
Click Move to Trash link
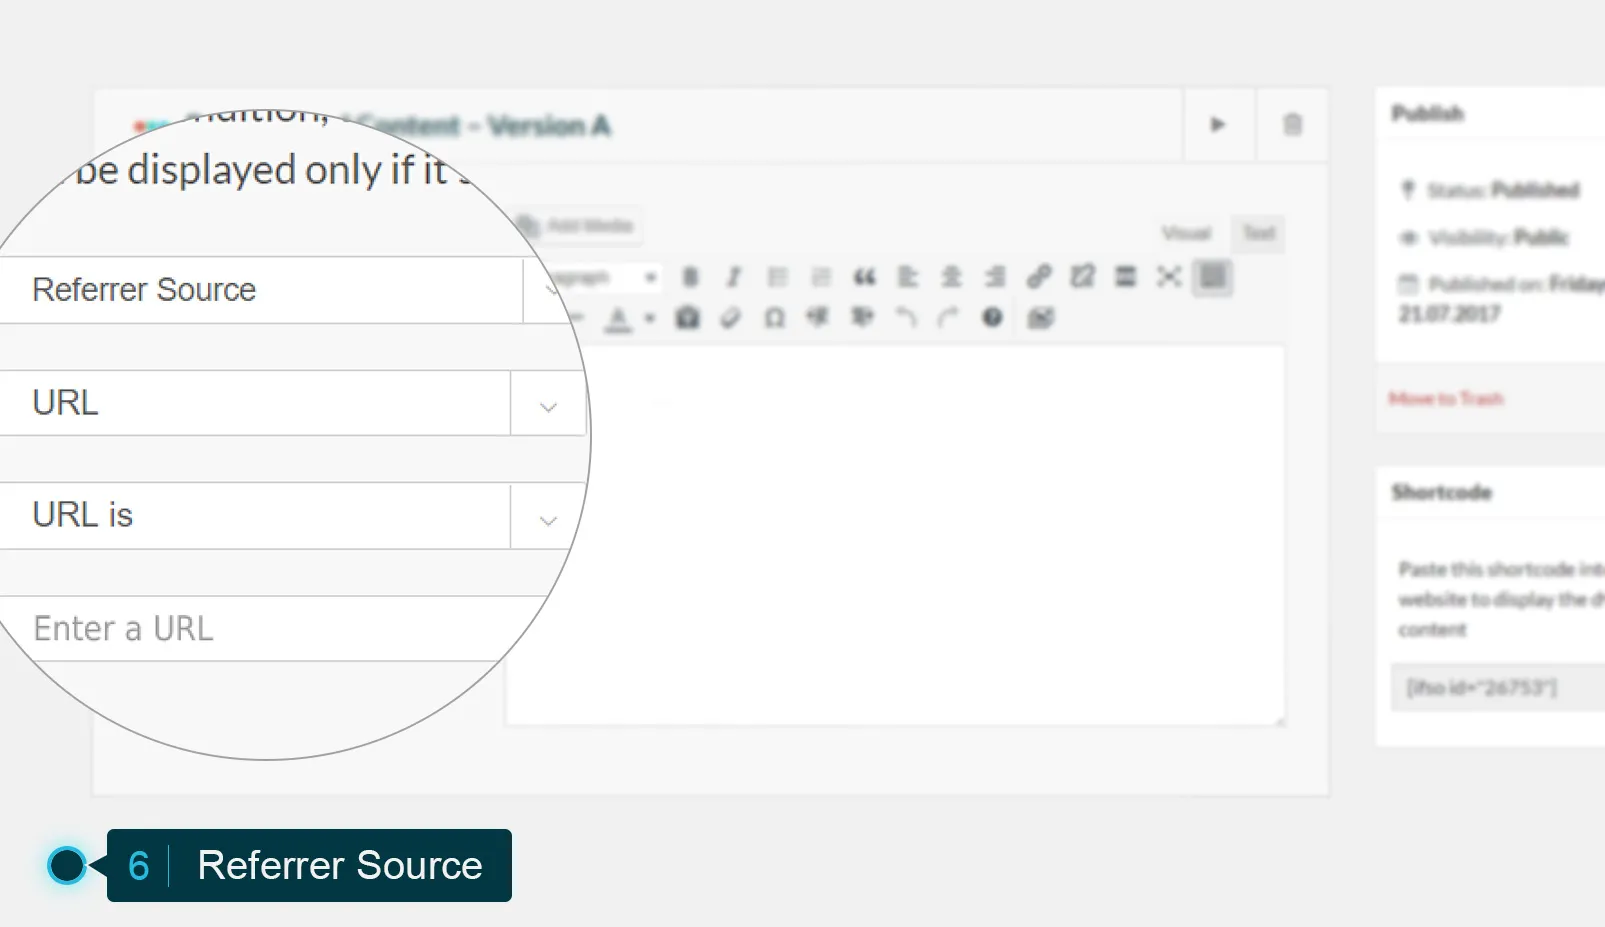click(1445, 398)
